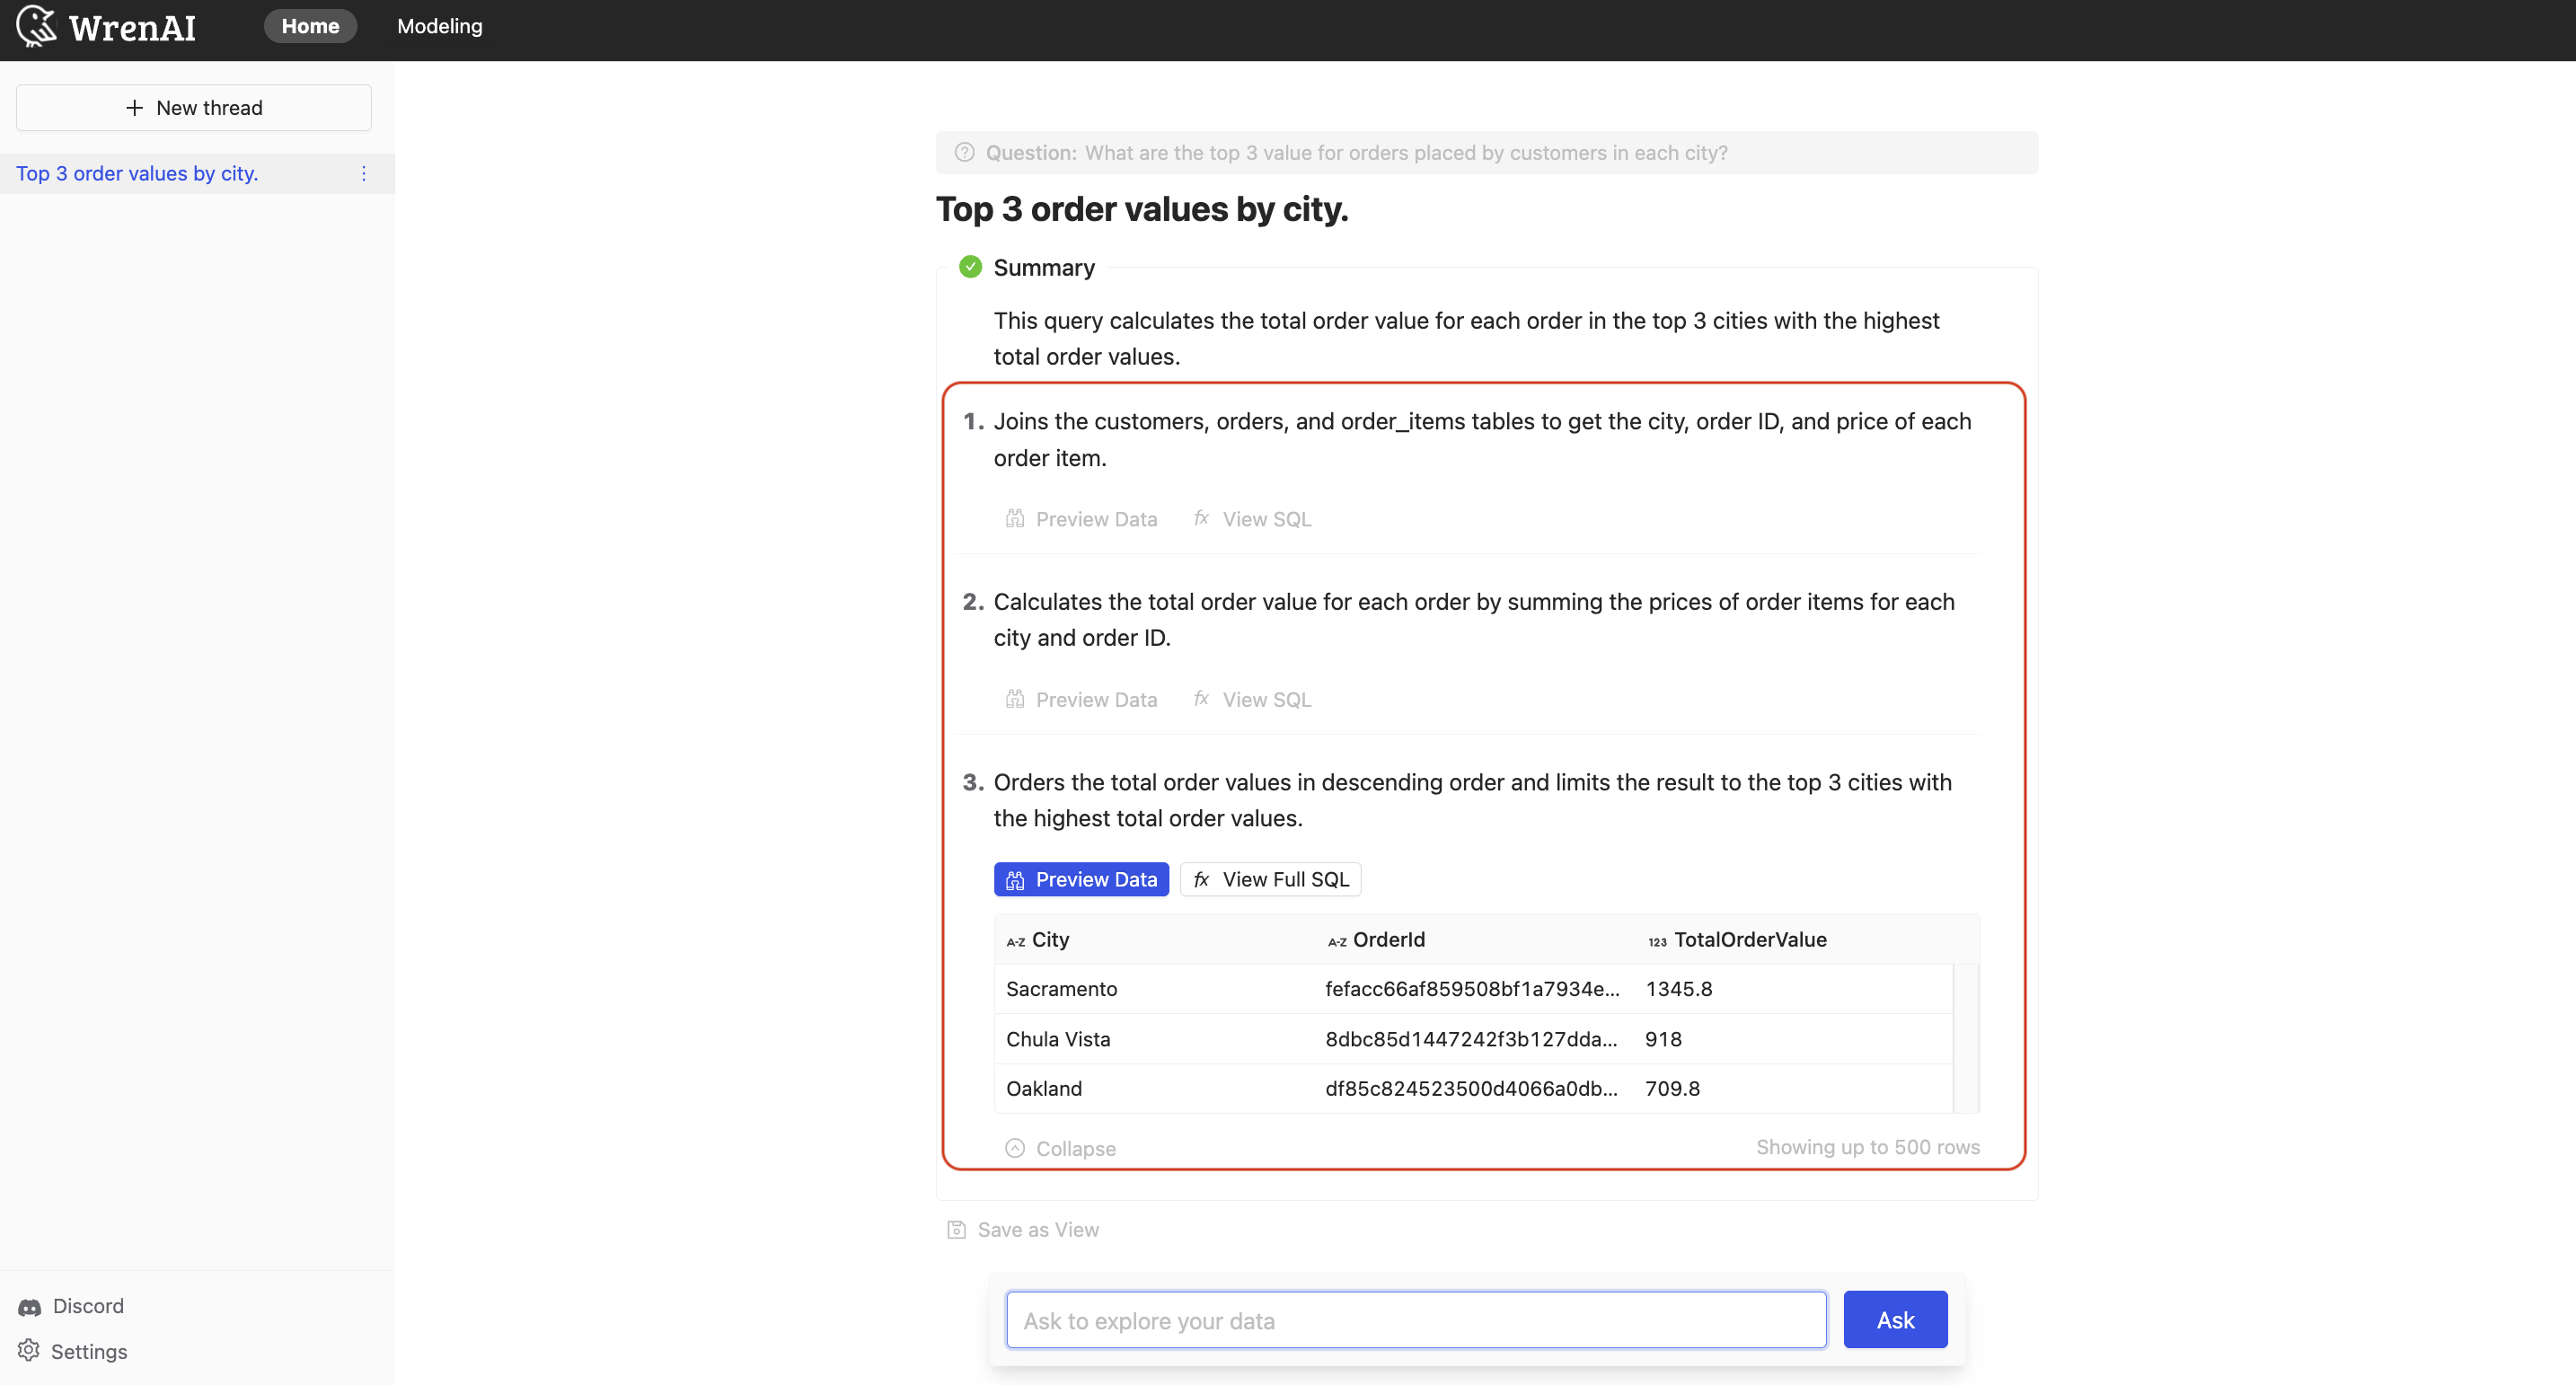Click the plus icon in New thread
The height and width of the screenshot is (1385, 2576).
(x=134, y=107)
